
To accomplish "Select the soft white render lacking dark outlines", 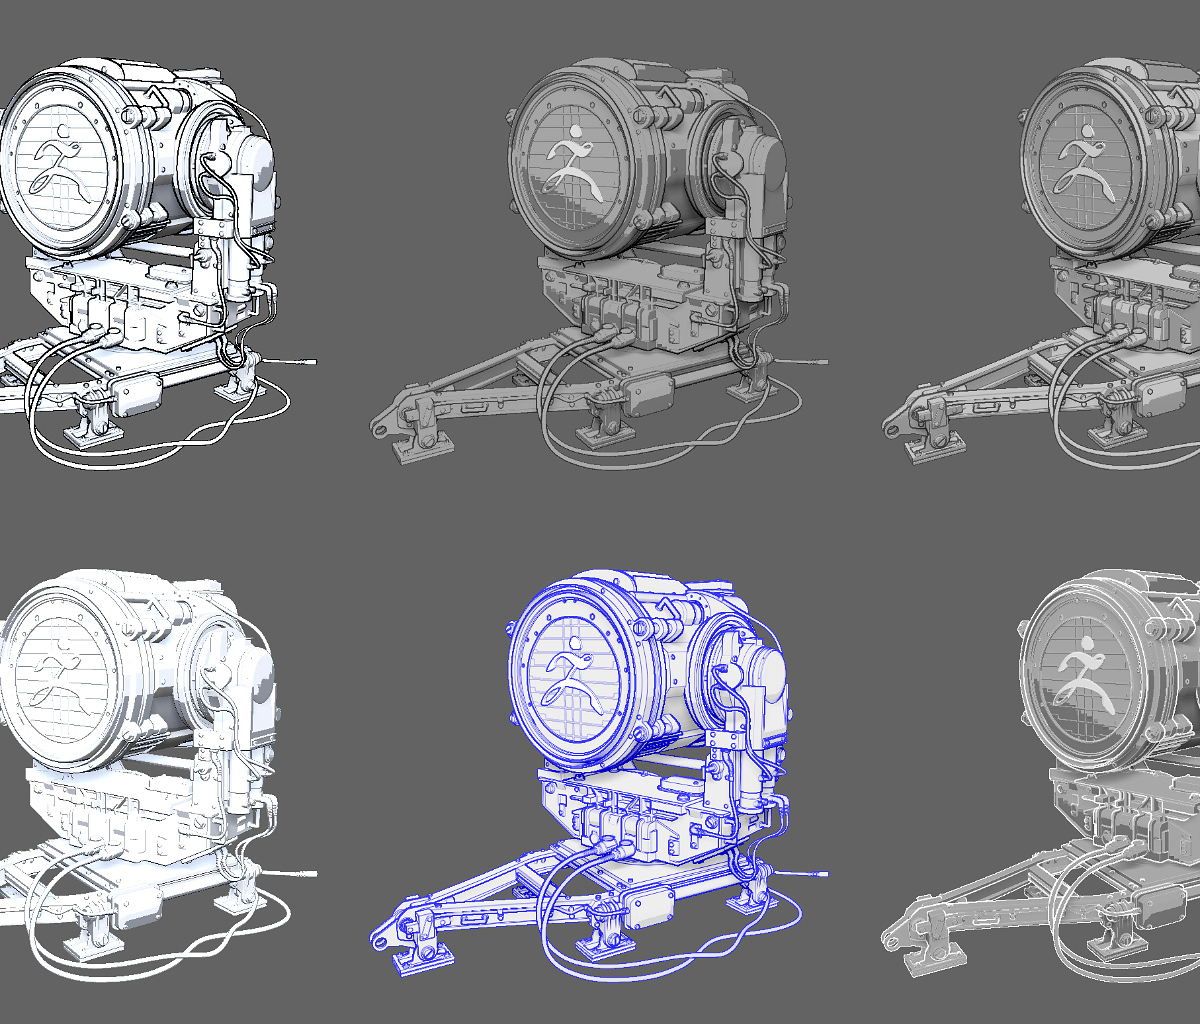I will tap(158, 775).
